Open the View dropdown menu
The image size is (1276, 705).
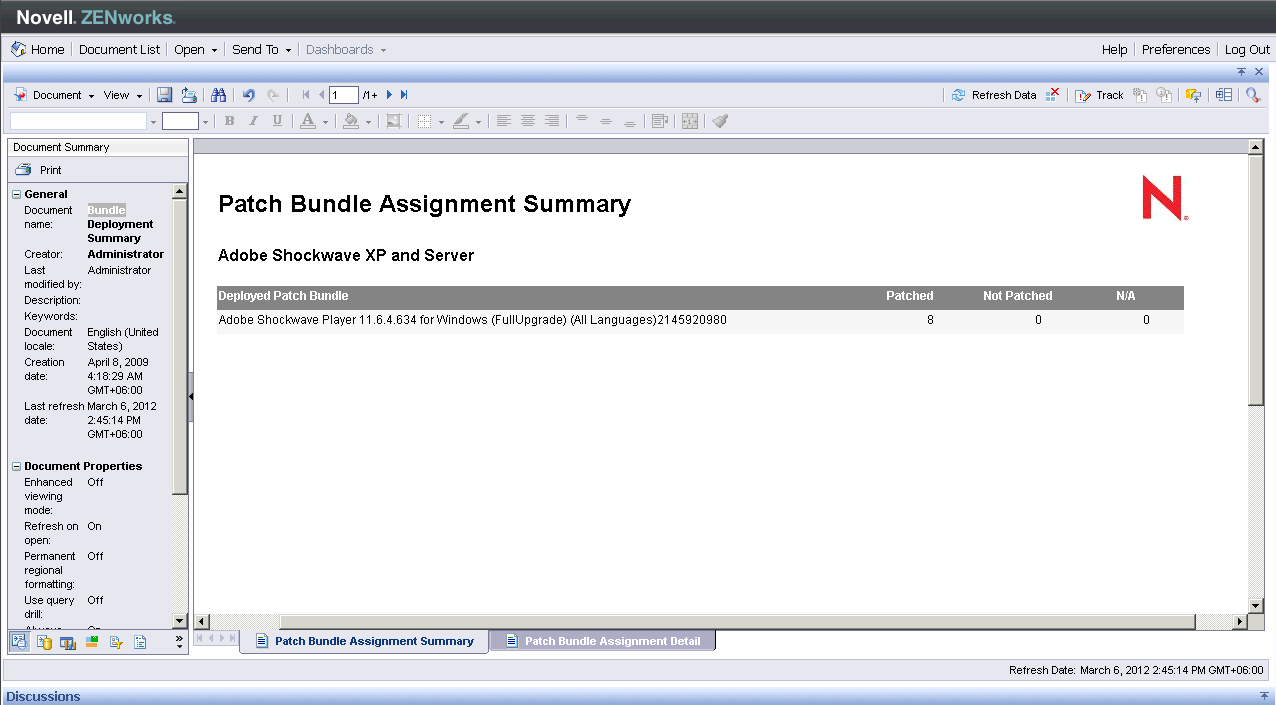click(x=123, y=95)
